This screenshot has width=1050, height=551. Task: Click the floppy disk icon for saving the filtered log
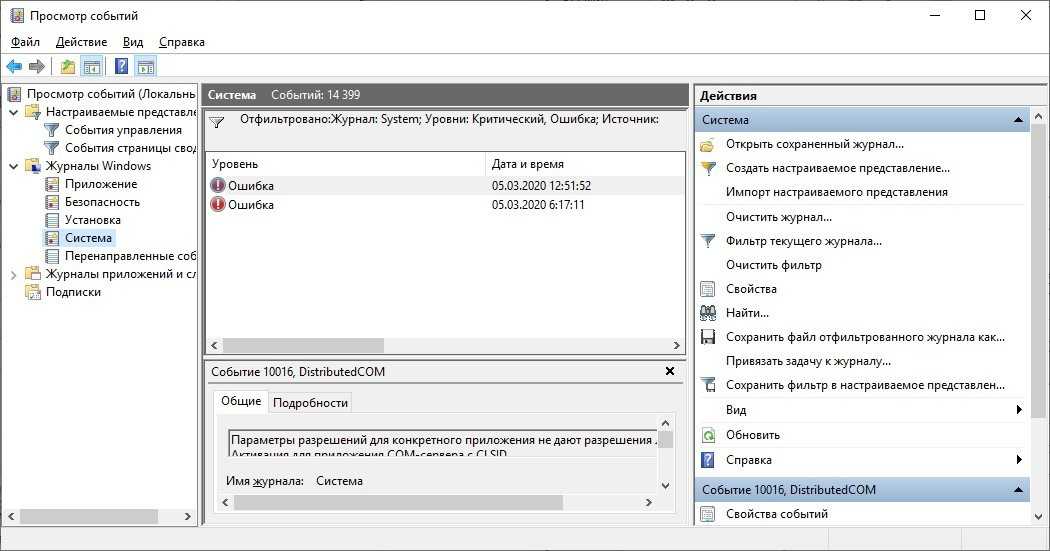(x=708, y=337)
